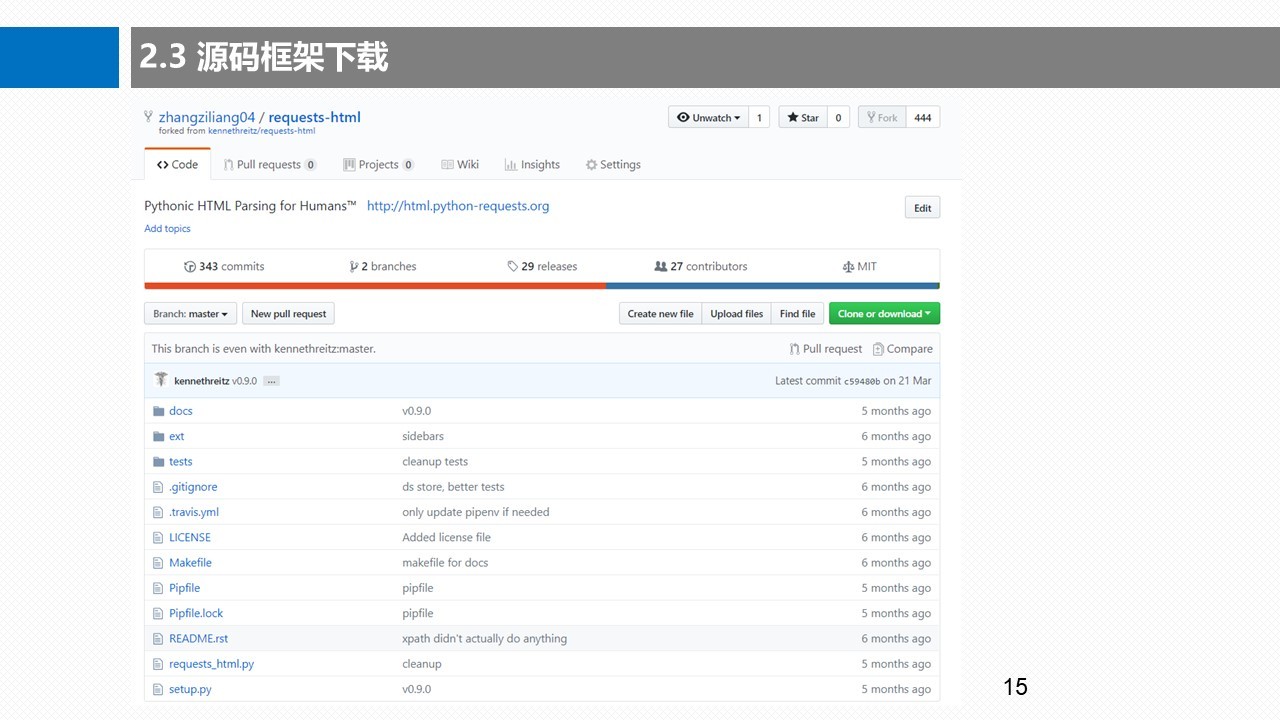The height and width of the screenshot is (720, 1280).
Task: Click commit message 'ds store, better tests'
Action: (x=453, y=487)
